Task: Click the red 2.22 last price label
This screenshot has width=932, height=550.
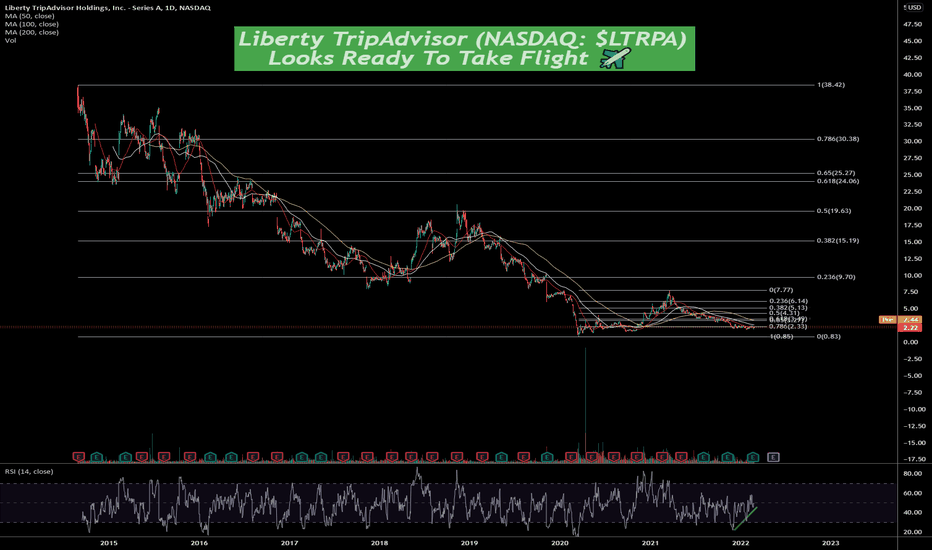Action: pyautogui.click(x=911, y=328)
